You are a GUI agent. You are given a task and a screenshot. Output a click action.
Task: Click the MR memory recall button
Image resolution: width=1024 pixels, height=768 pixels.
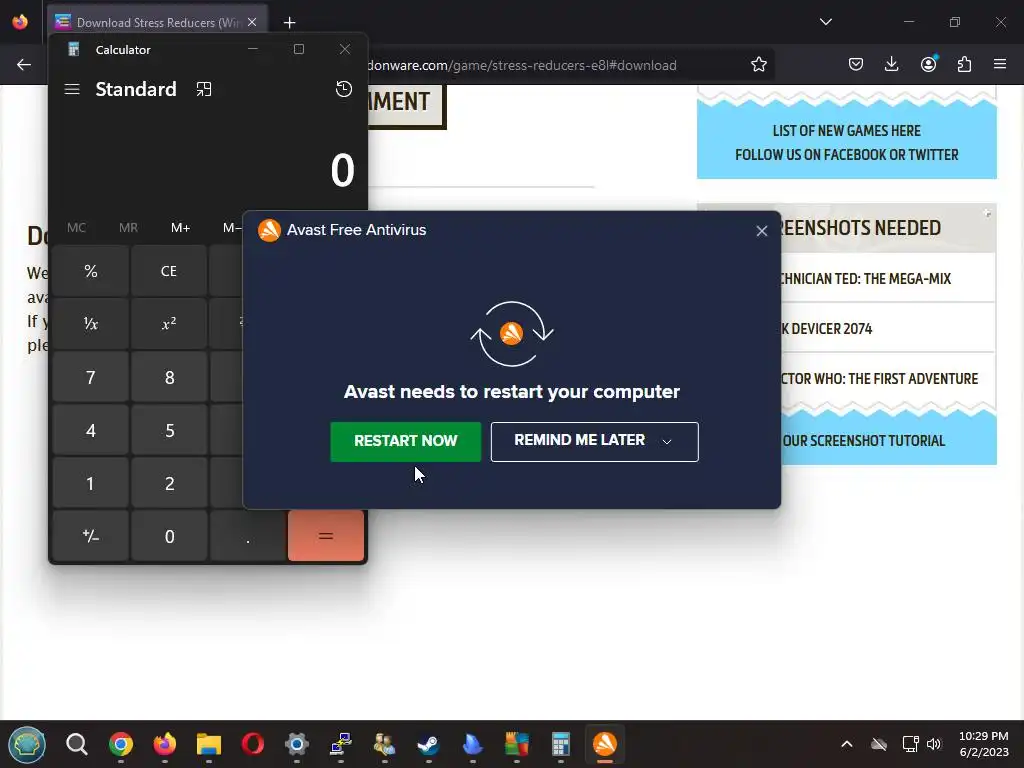click(128, 227)
